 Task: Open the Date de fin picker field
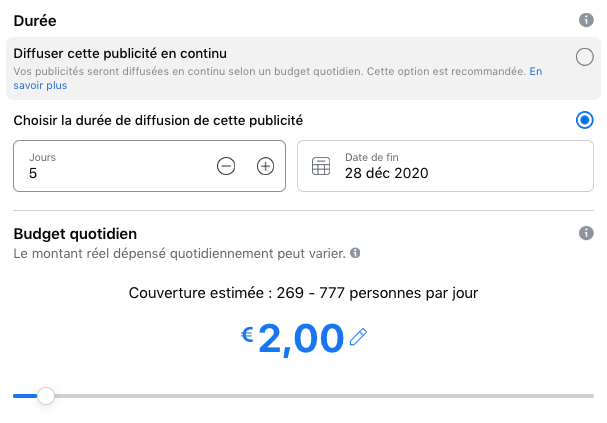click(x=445, y=166)
